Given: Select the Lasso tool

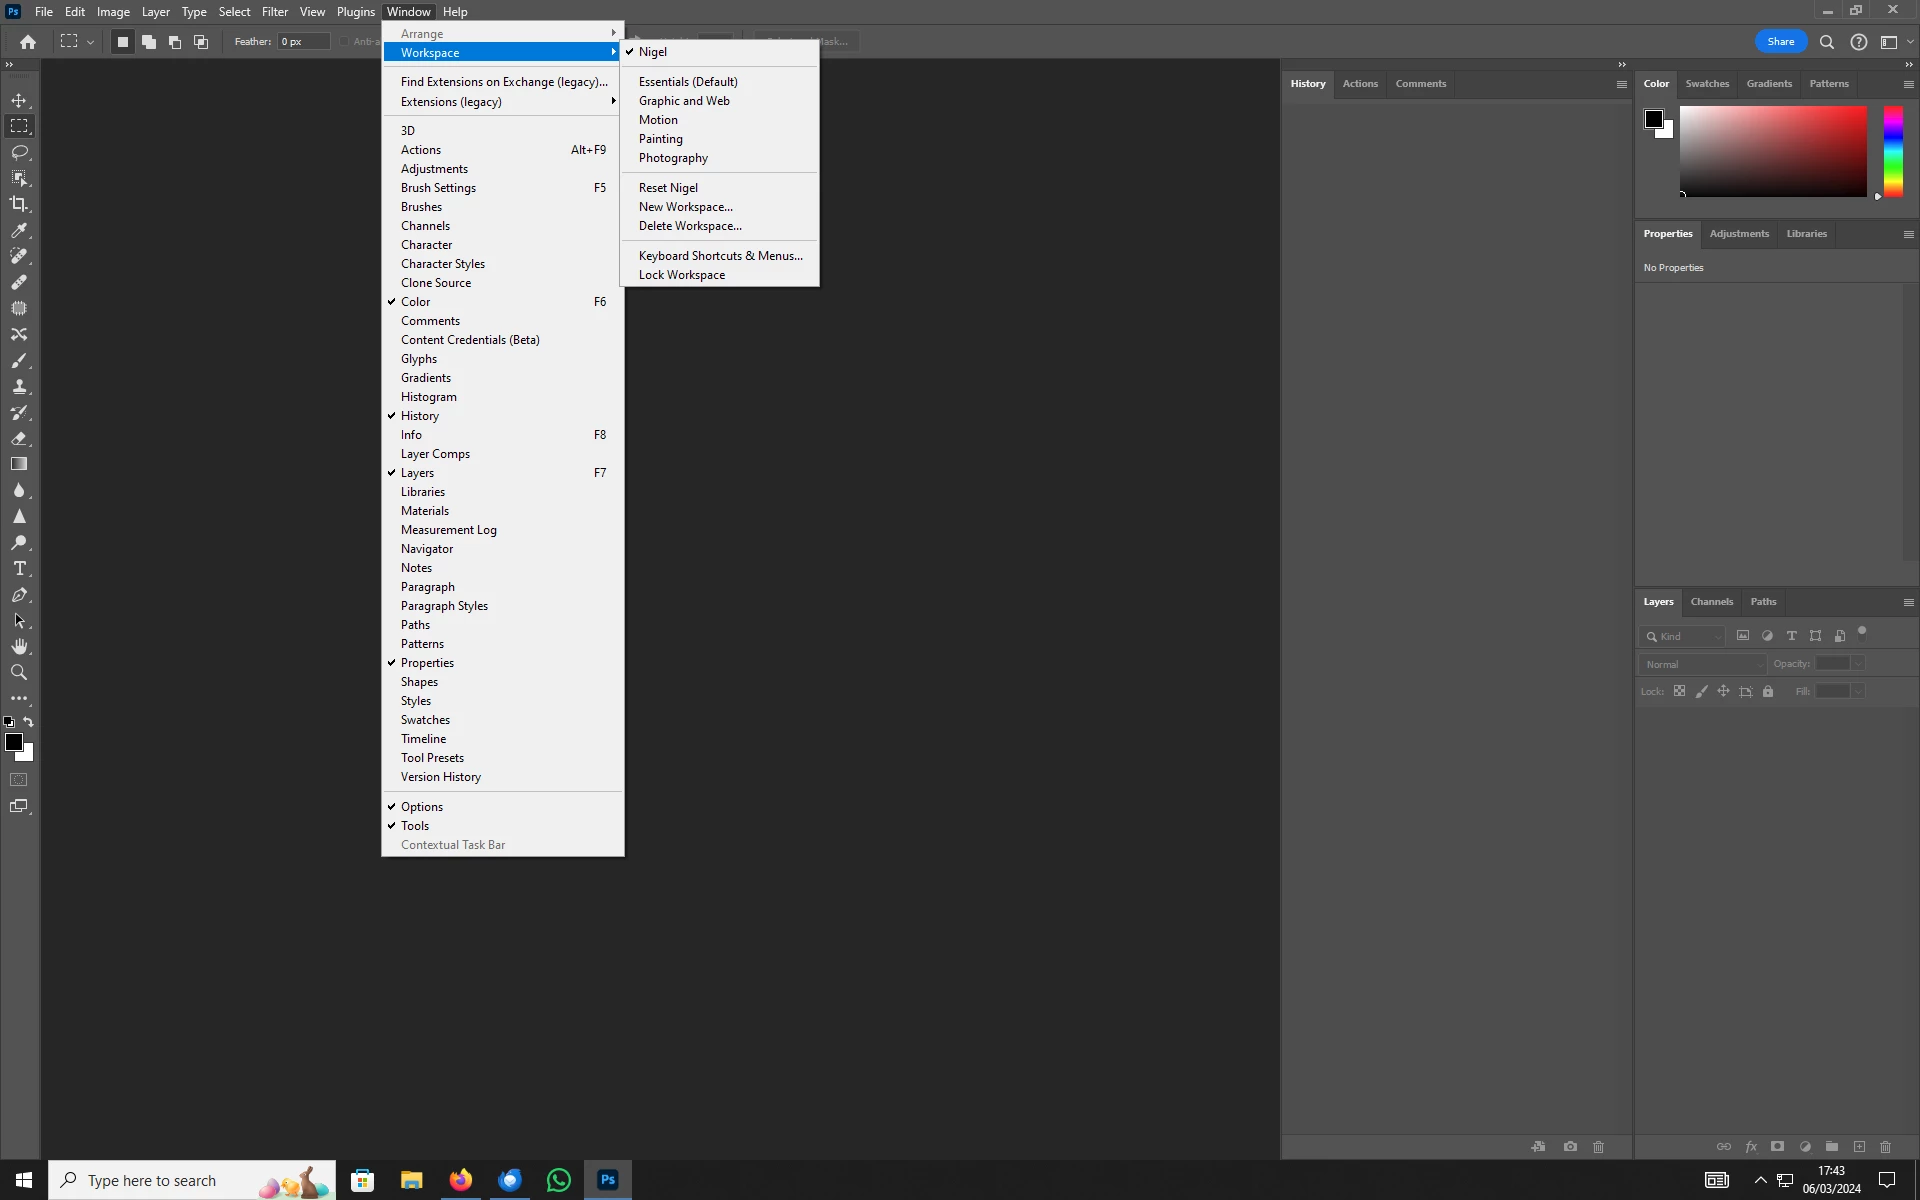Looking at the screenshot, I should coord(19,152).
